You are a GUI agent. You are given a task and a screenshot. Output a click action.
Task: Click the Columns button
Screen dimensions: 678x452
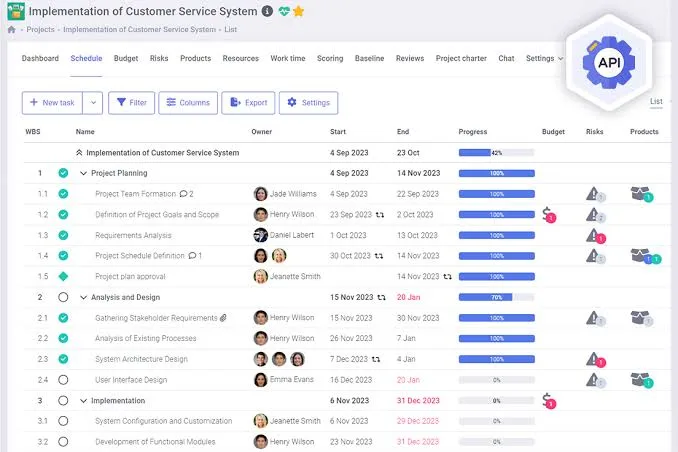[x=188, y=103]
